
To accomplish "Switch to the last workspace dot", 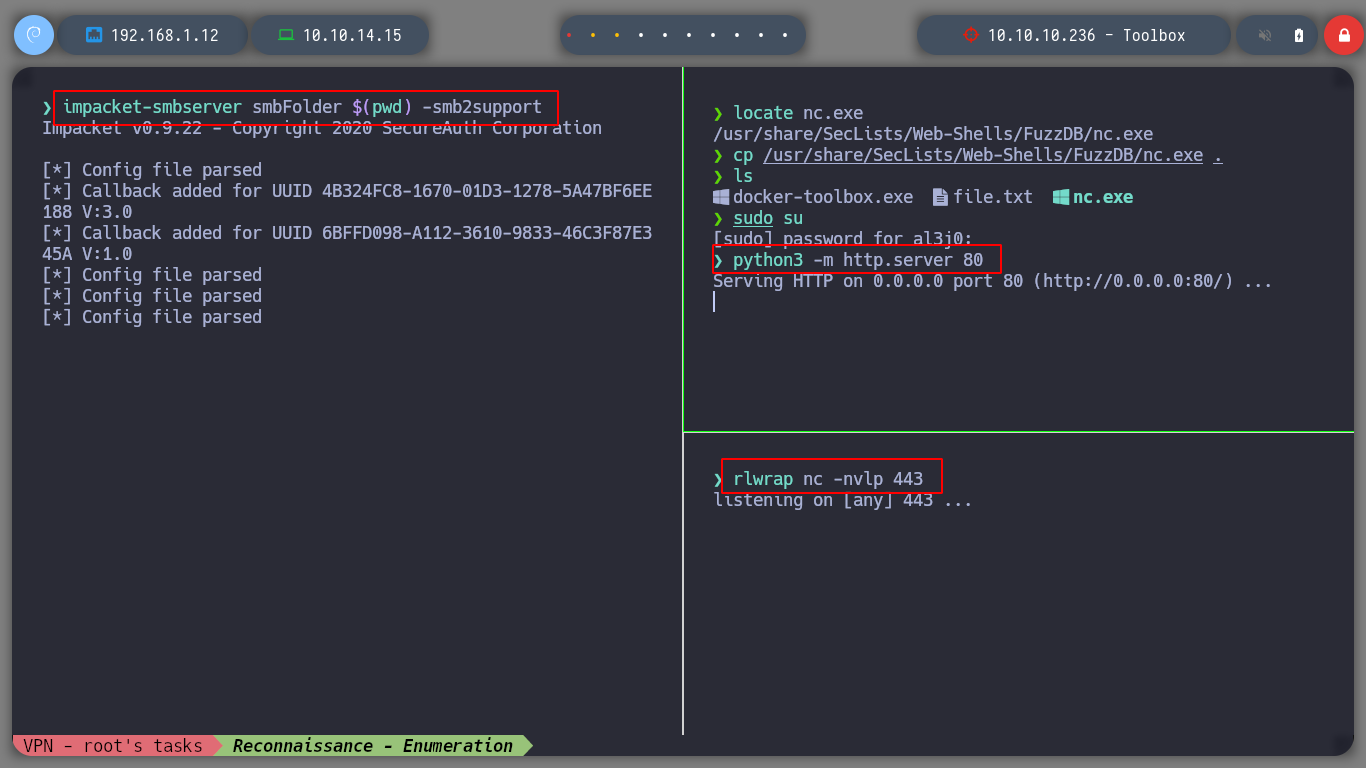I will point(785,35).
